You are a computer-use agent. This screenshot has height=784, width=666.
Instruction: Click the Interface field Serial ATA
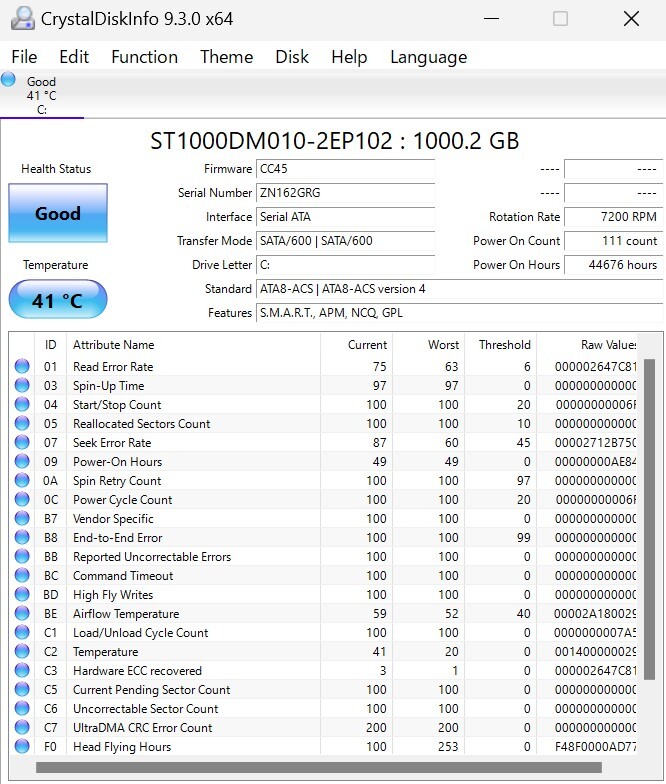[346, 217]
